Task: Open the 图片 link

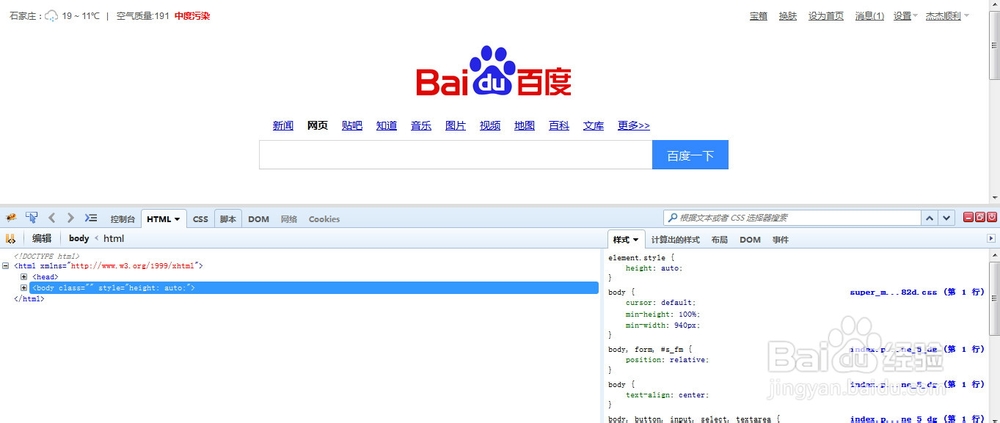Action: pyautogui.click(x=455, y=126)
